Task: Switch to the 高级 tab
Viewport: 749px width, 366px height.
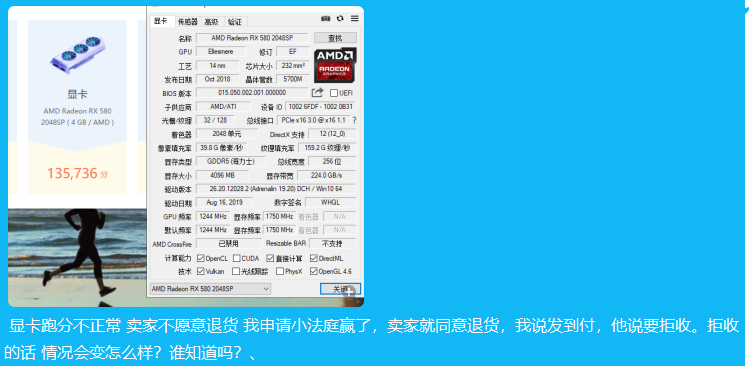Action: coord(211,22)
